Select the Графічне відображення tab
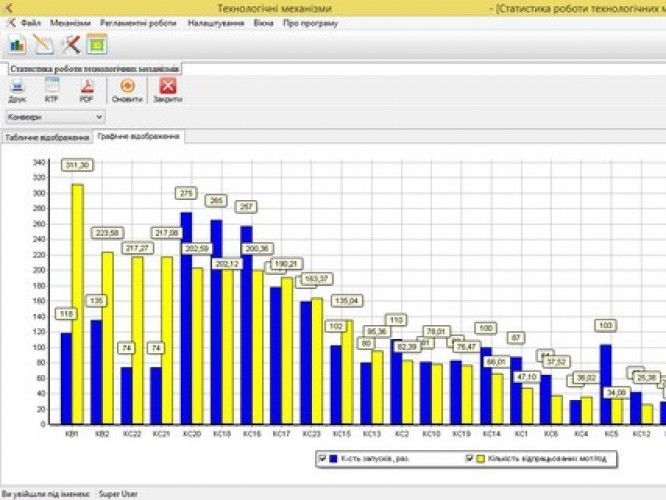The height and width of the screenshot is (500, 666). (138, 136)
